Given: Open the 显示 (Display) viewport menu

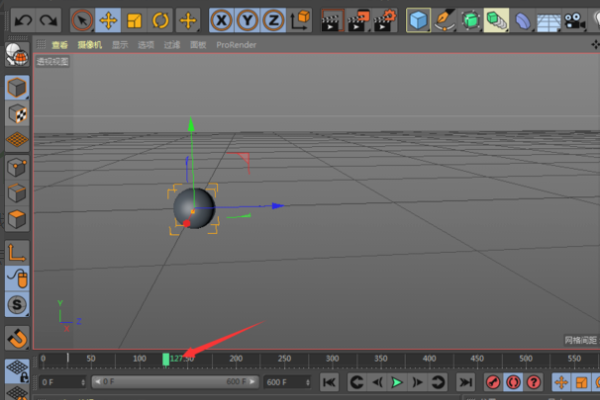Looking at the screenshot, I should pos(120,45).
